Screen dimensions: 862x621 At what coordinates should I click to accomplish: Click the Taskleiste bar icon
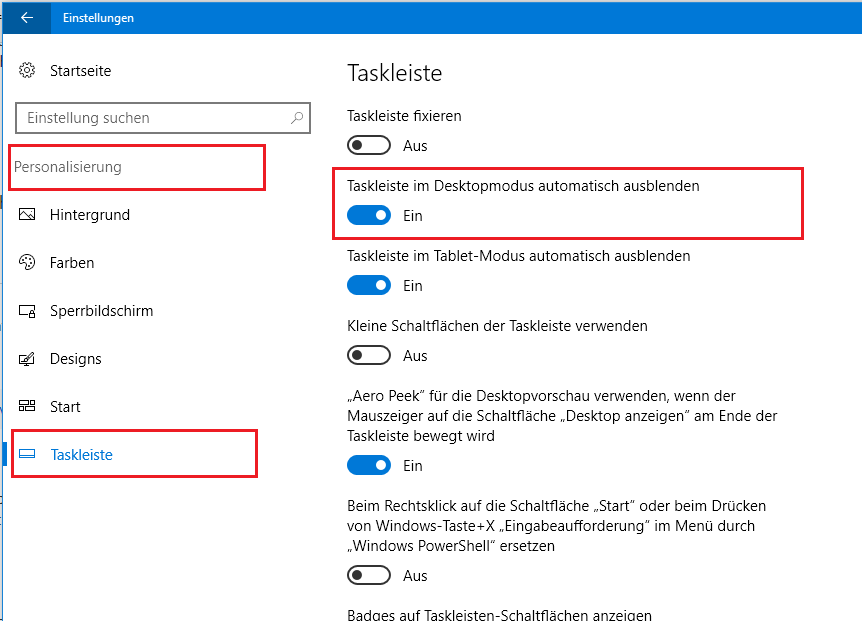pyautogui.click(x=27, y=454)
